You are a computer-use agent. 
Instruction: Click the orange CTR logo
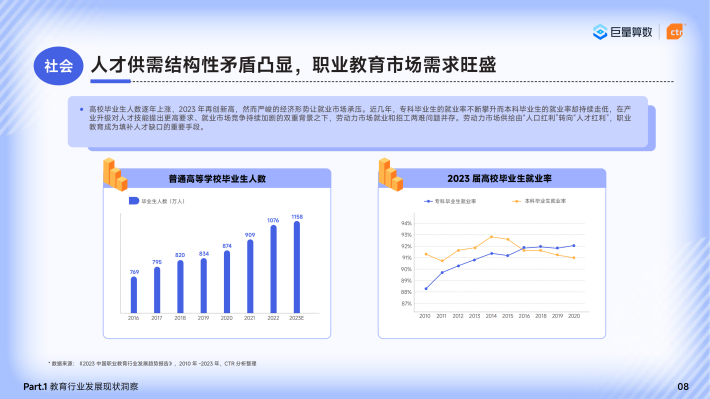point(676,32)
